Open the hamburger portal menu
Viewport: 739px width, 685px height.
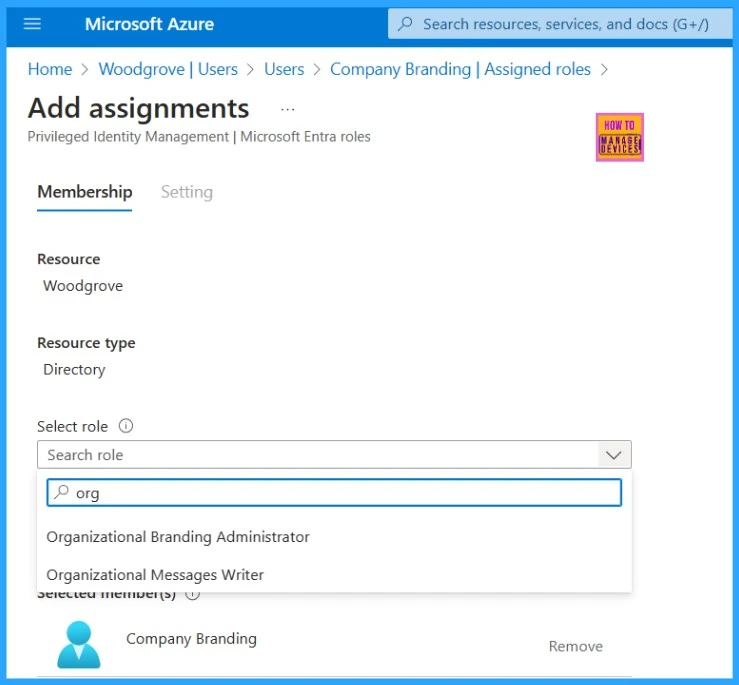pyautogui.click(x=32, y=24)
